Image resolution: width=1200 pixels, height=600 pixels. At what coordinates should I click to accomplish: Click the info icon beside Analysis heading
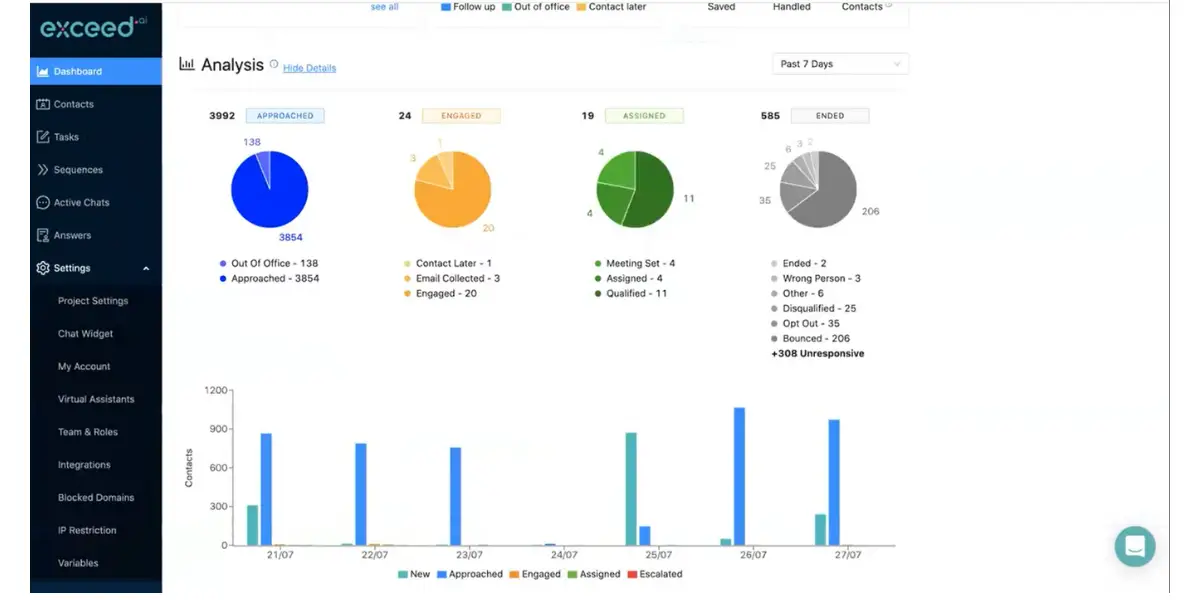[274, 64]
